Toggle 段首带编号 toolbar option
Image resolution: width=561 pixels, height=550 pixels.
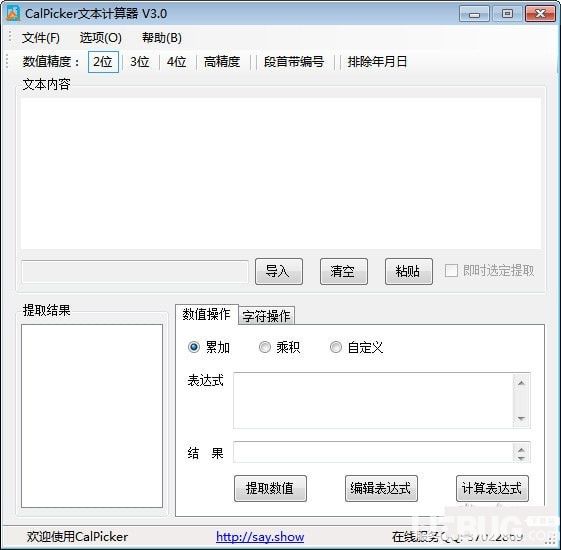294,62
